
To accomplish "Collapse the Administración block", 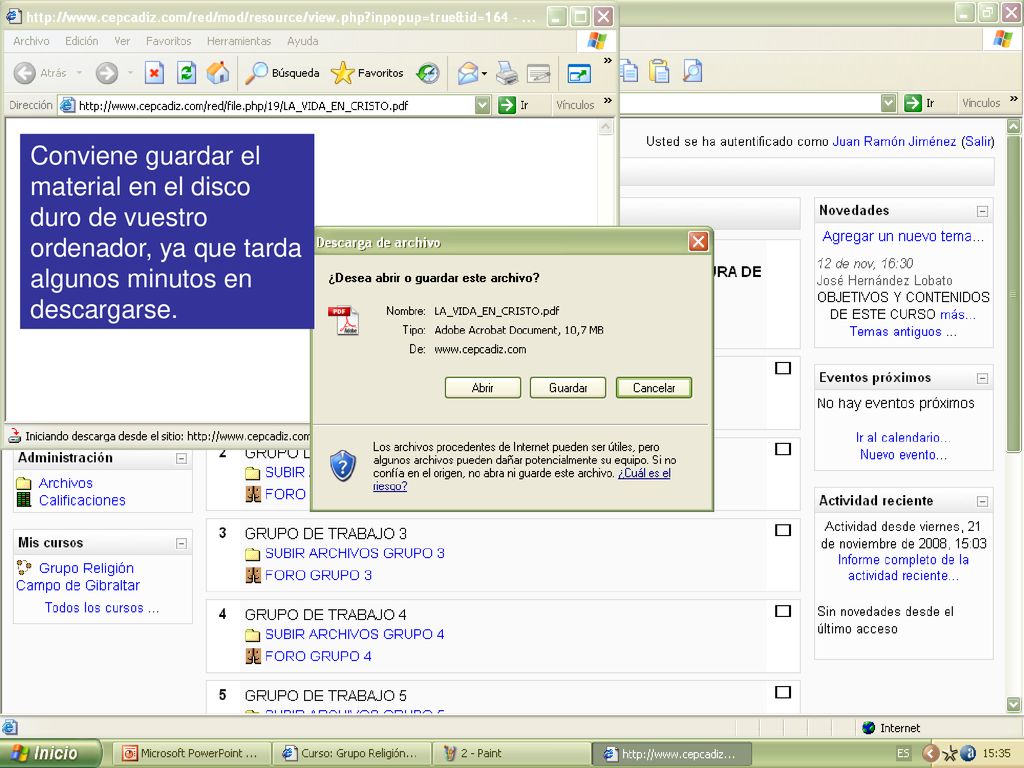I will [x=182, y=458].
